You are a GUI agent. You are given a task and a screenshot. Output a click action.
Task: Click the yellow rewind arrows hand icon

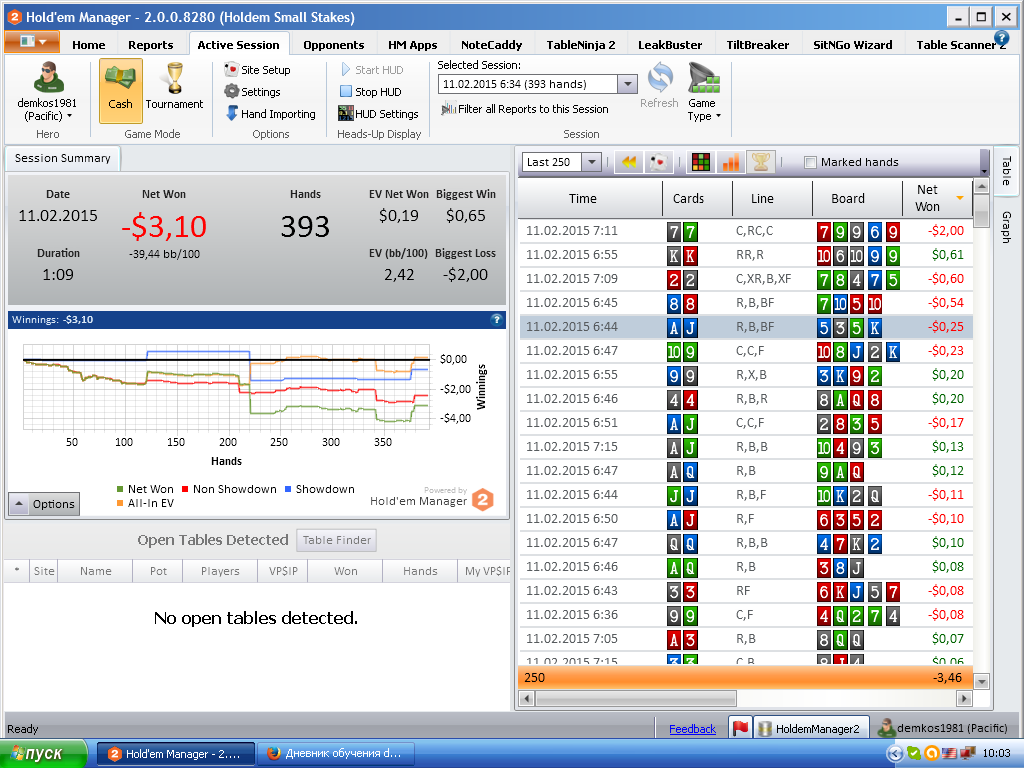629,162
